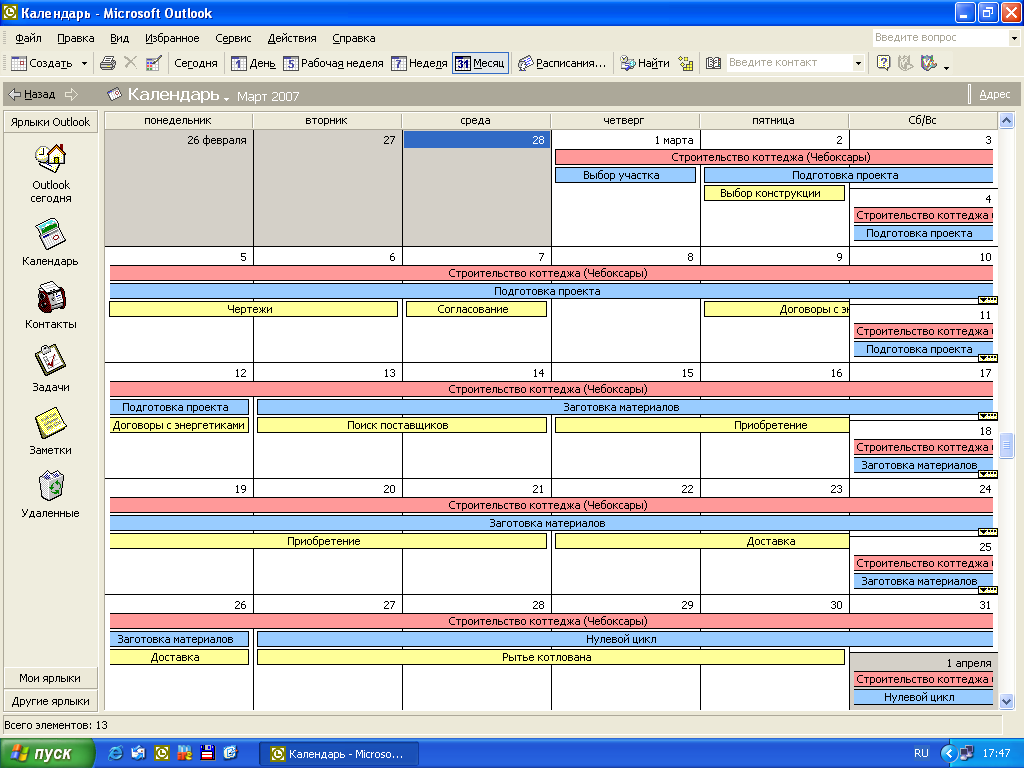Screen dimensions: 1024x768
Task: Open the Вид menu
Action: coord(120,38)
